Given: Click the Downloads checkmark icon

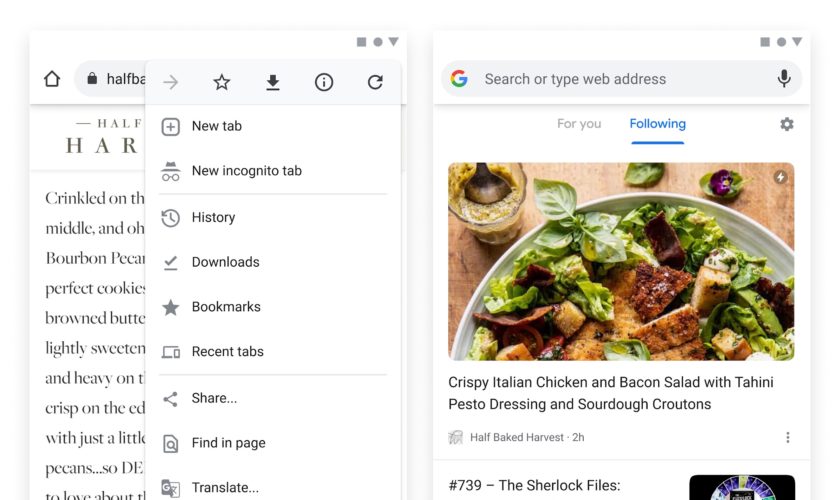Looking at the screenshot, I should (x=170, y=263).
